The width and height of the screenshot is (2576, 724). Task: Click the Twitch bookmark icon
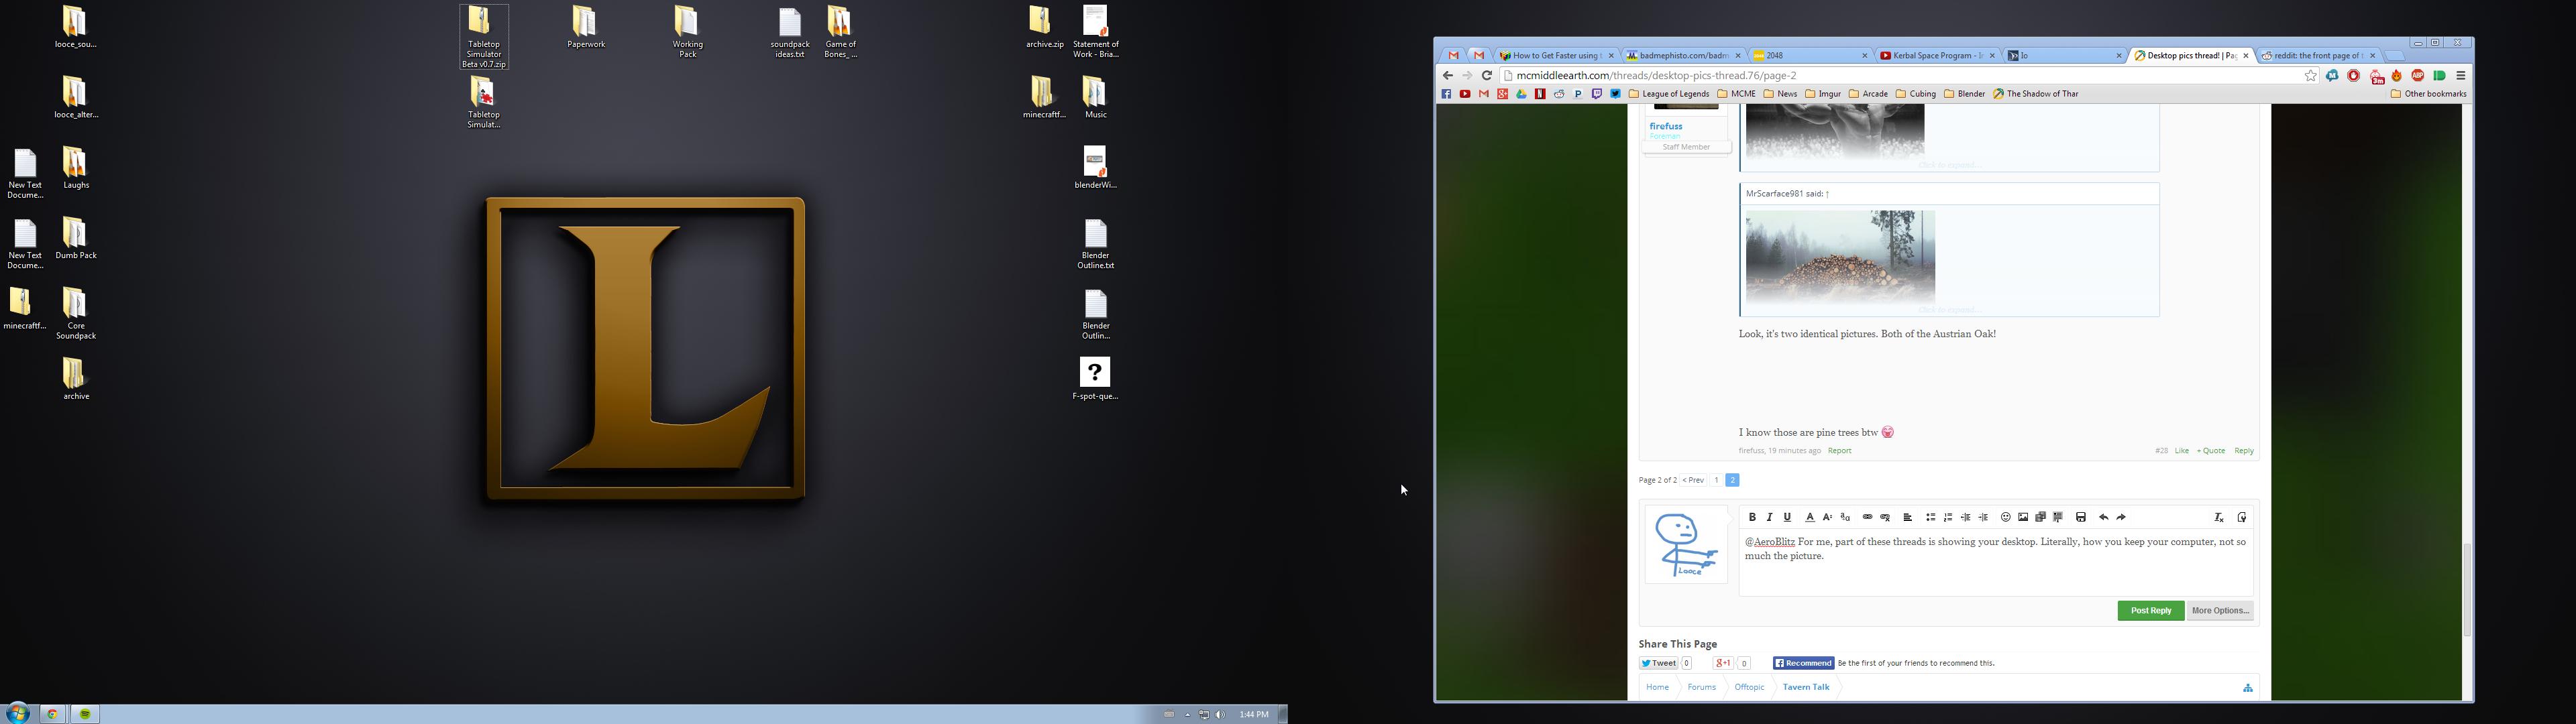pos(1597,94)
